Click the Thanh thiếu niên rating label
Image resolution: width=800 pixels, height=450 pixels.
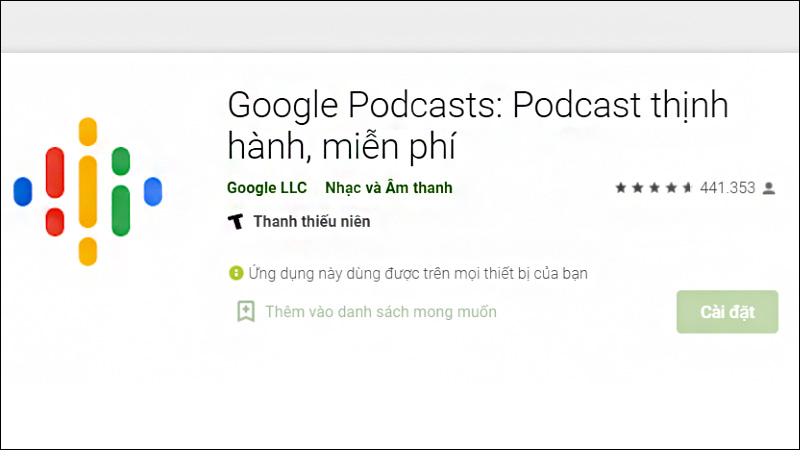(312, 221)
